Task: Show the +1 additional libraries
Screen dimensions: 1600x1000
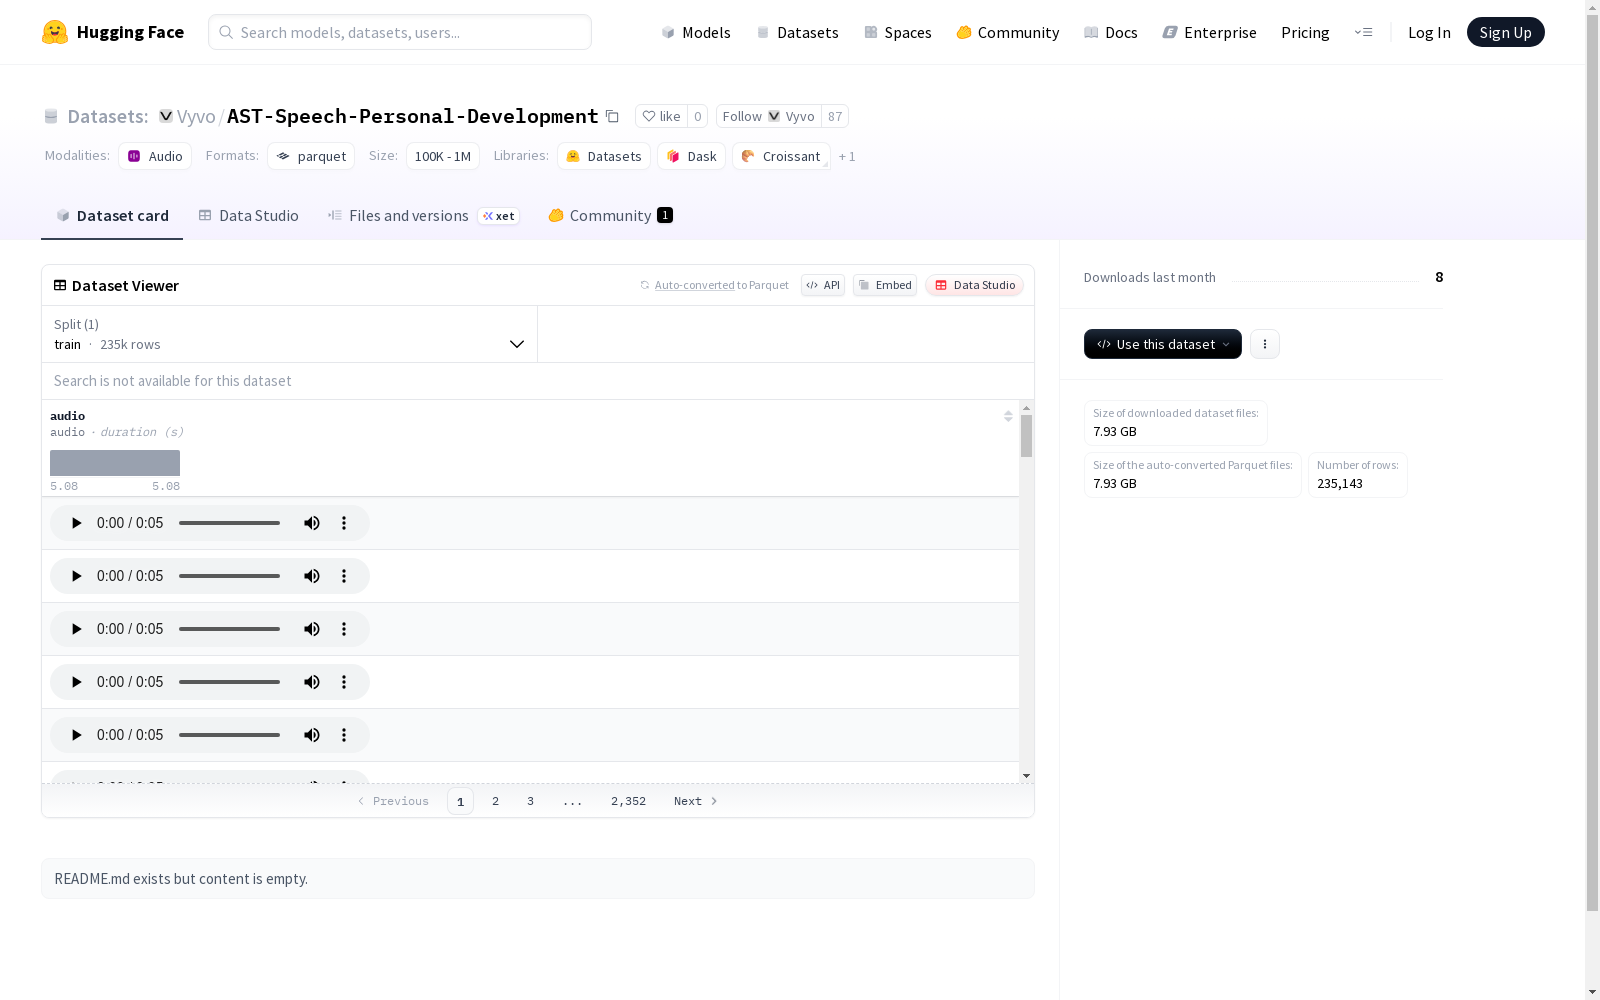Action: 847,157
